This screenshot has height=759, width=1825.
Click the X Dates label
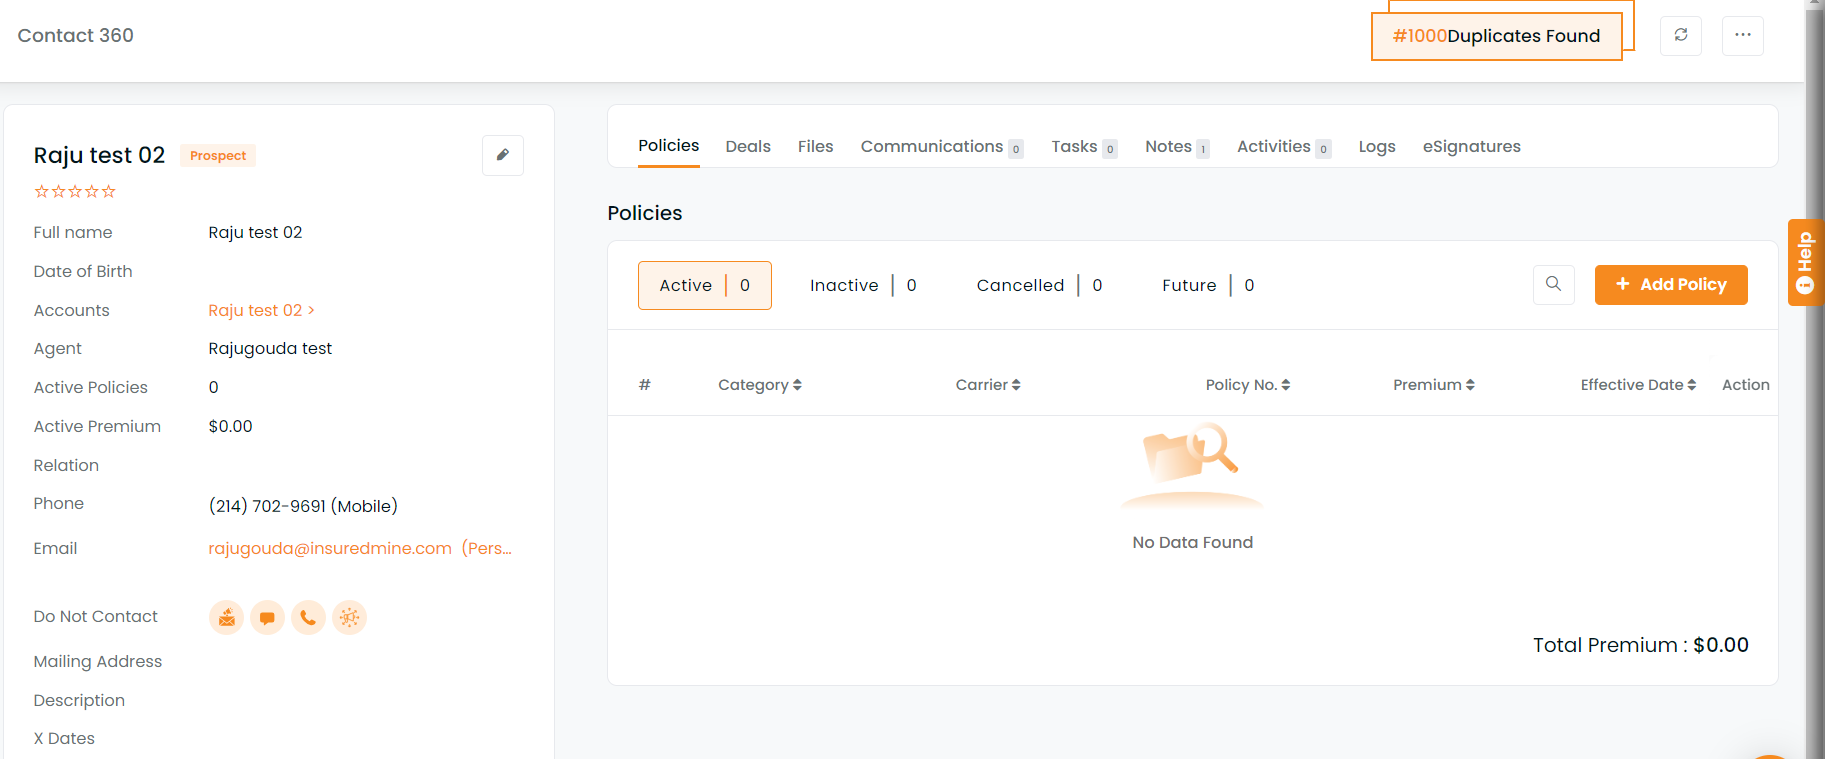pyautogui.click(x=64, y=738)
